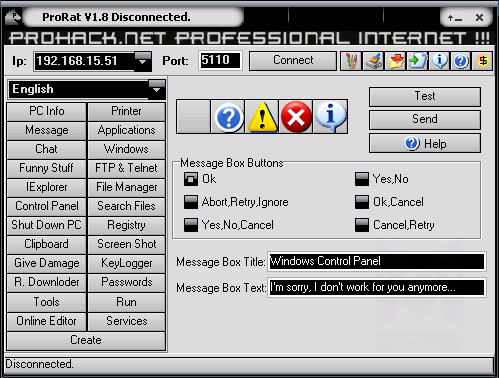
Task: Open the Funny Stuff section
Action: (47, 168)
